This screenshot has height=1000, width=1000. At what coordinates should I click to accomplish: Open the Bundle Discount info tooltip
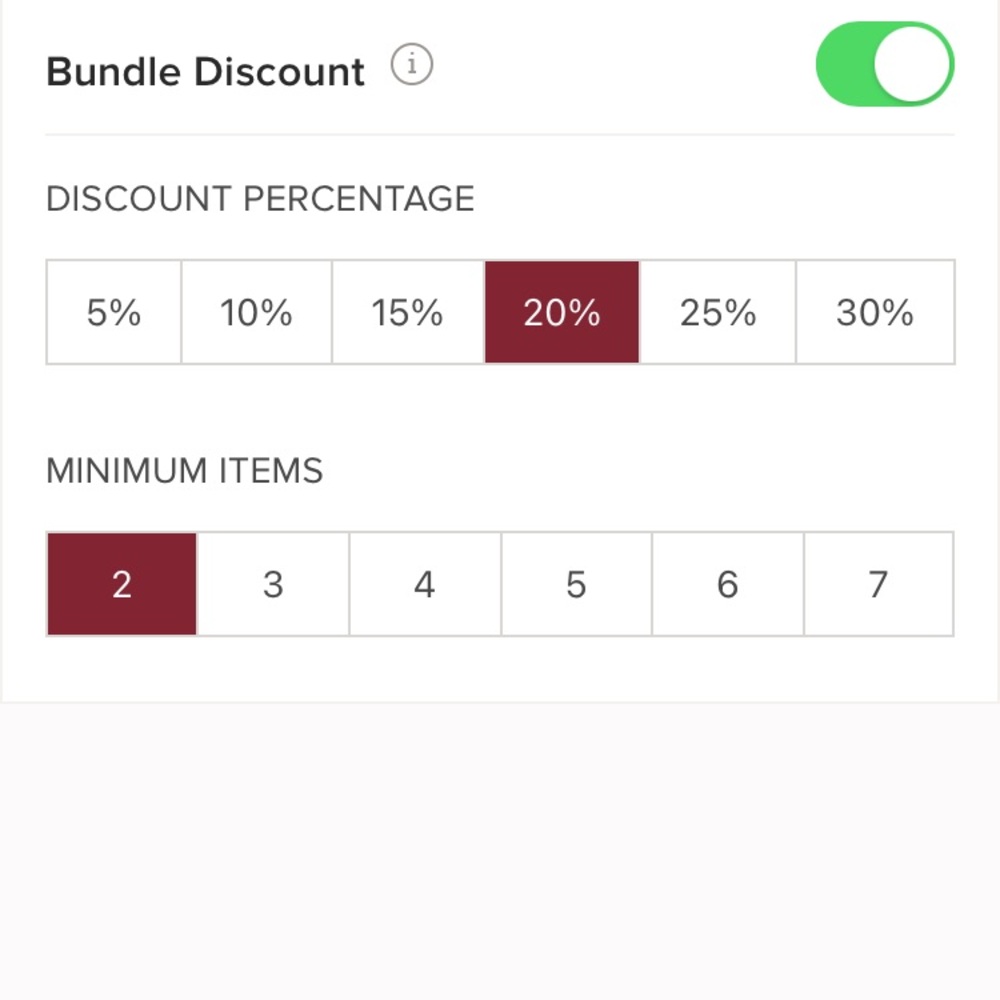coord(412,65)
